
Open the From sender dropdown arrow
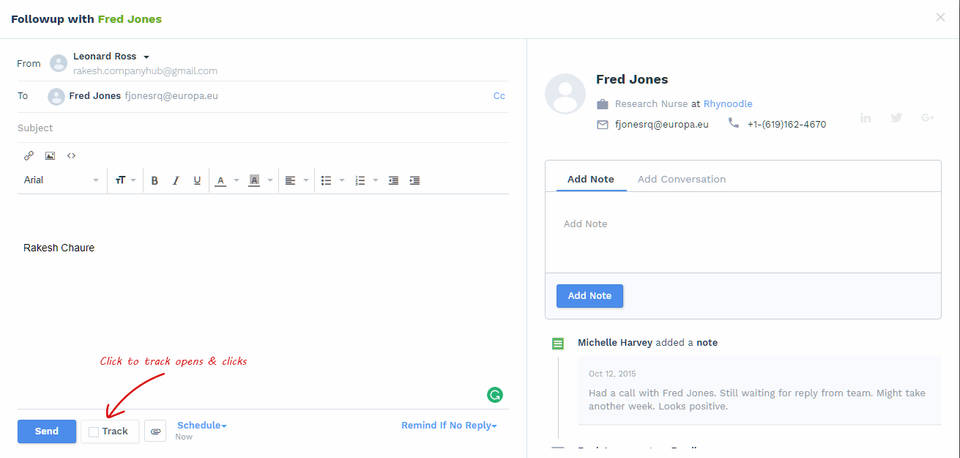(x=146, y=57)
